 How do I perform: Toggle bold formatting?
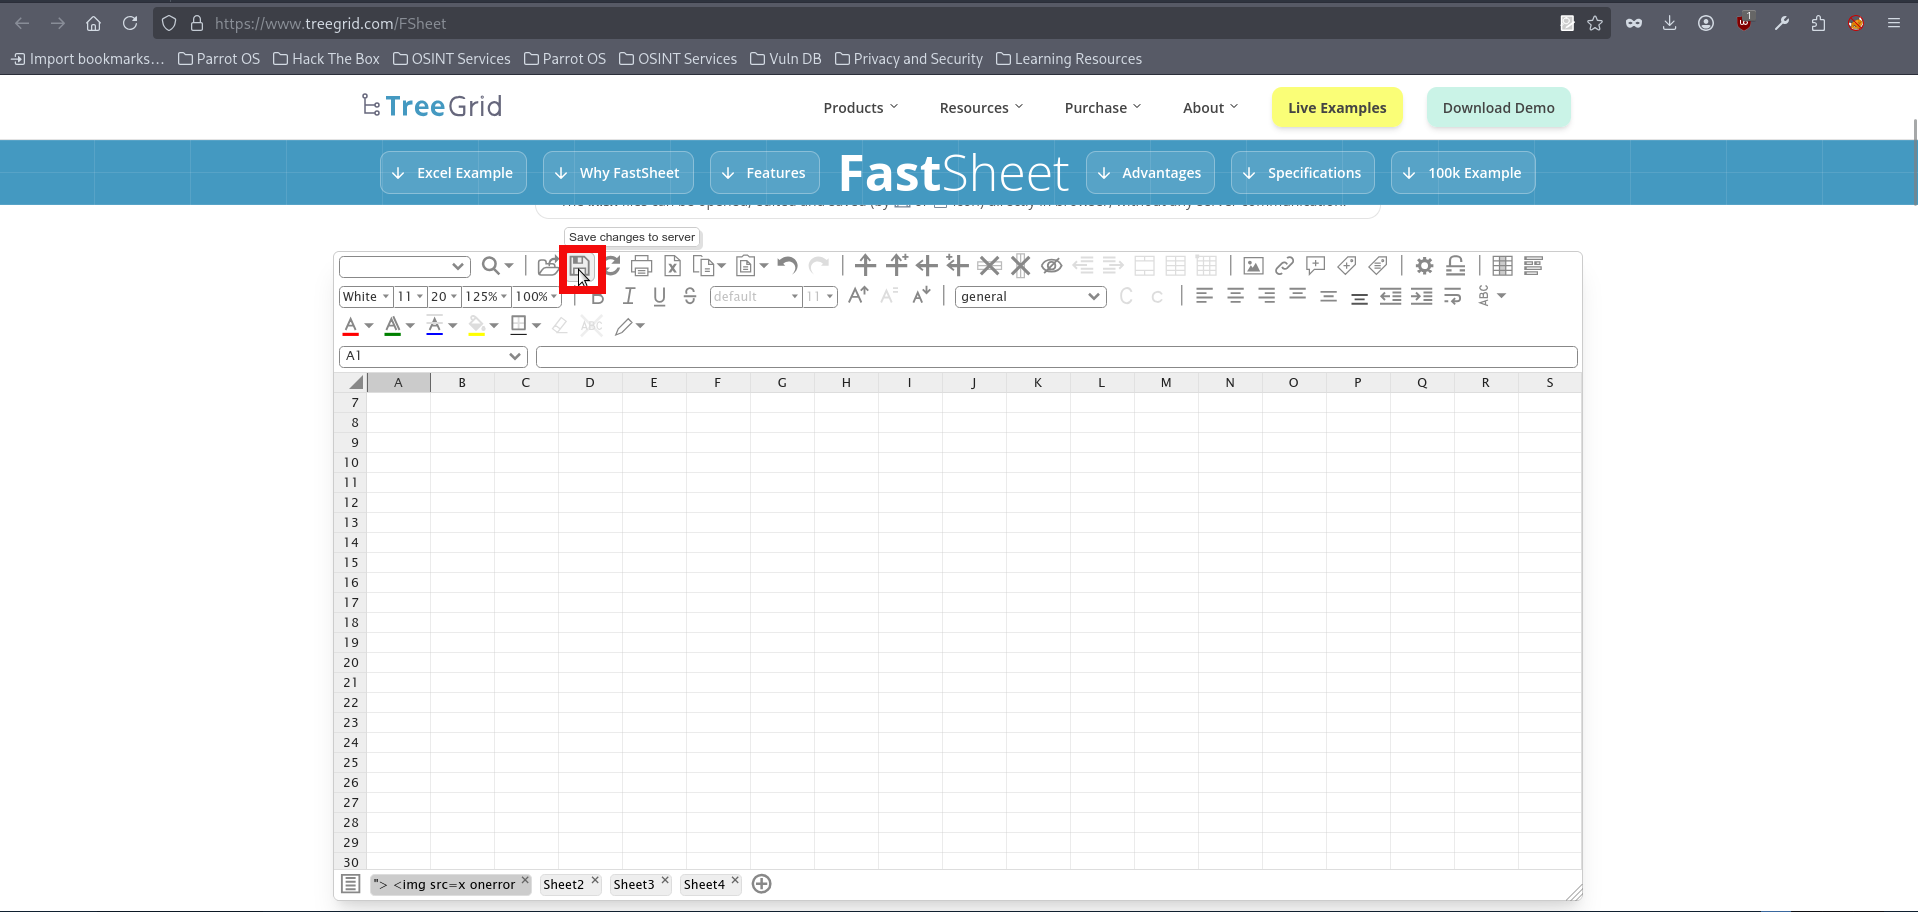click(598, 296)
